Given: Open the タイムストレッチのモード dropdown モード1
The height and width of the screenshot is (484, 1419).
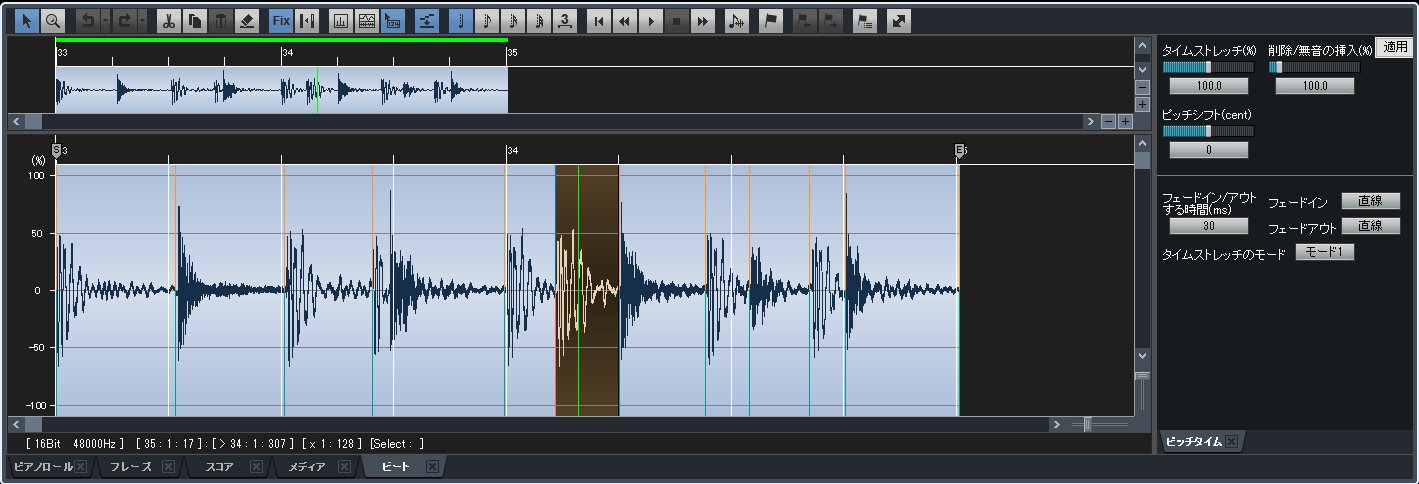Looking at the screenshot, I should click(x=1325, y=252).
